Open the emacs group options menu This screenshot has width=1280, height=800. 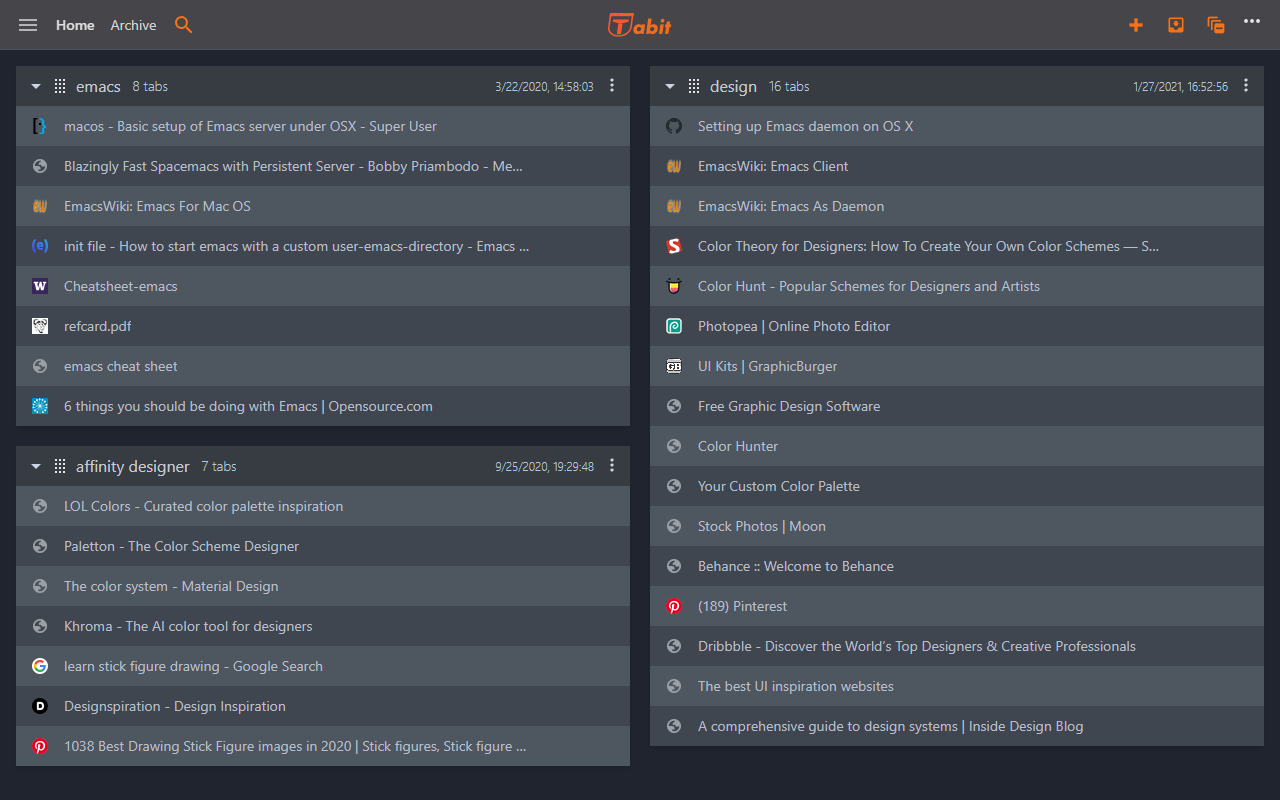coord(612,86)
